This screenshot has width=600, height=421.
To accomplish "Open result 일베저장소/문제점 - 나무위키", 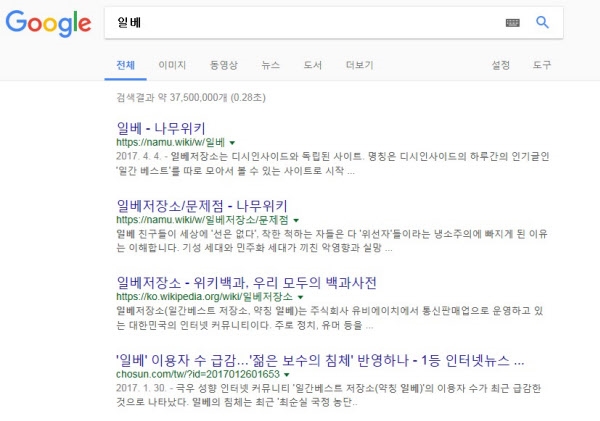I will [202, 206].
